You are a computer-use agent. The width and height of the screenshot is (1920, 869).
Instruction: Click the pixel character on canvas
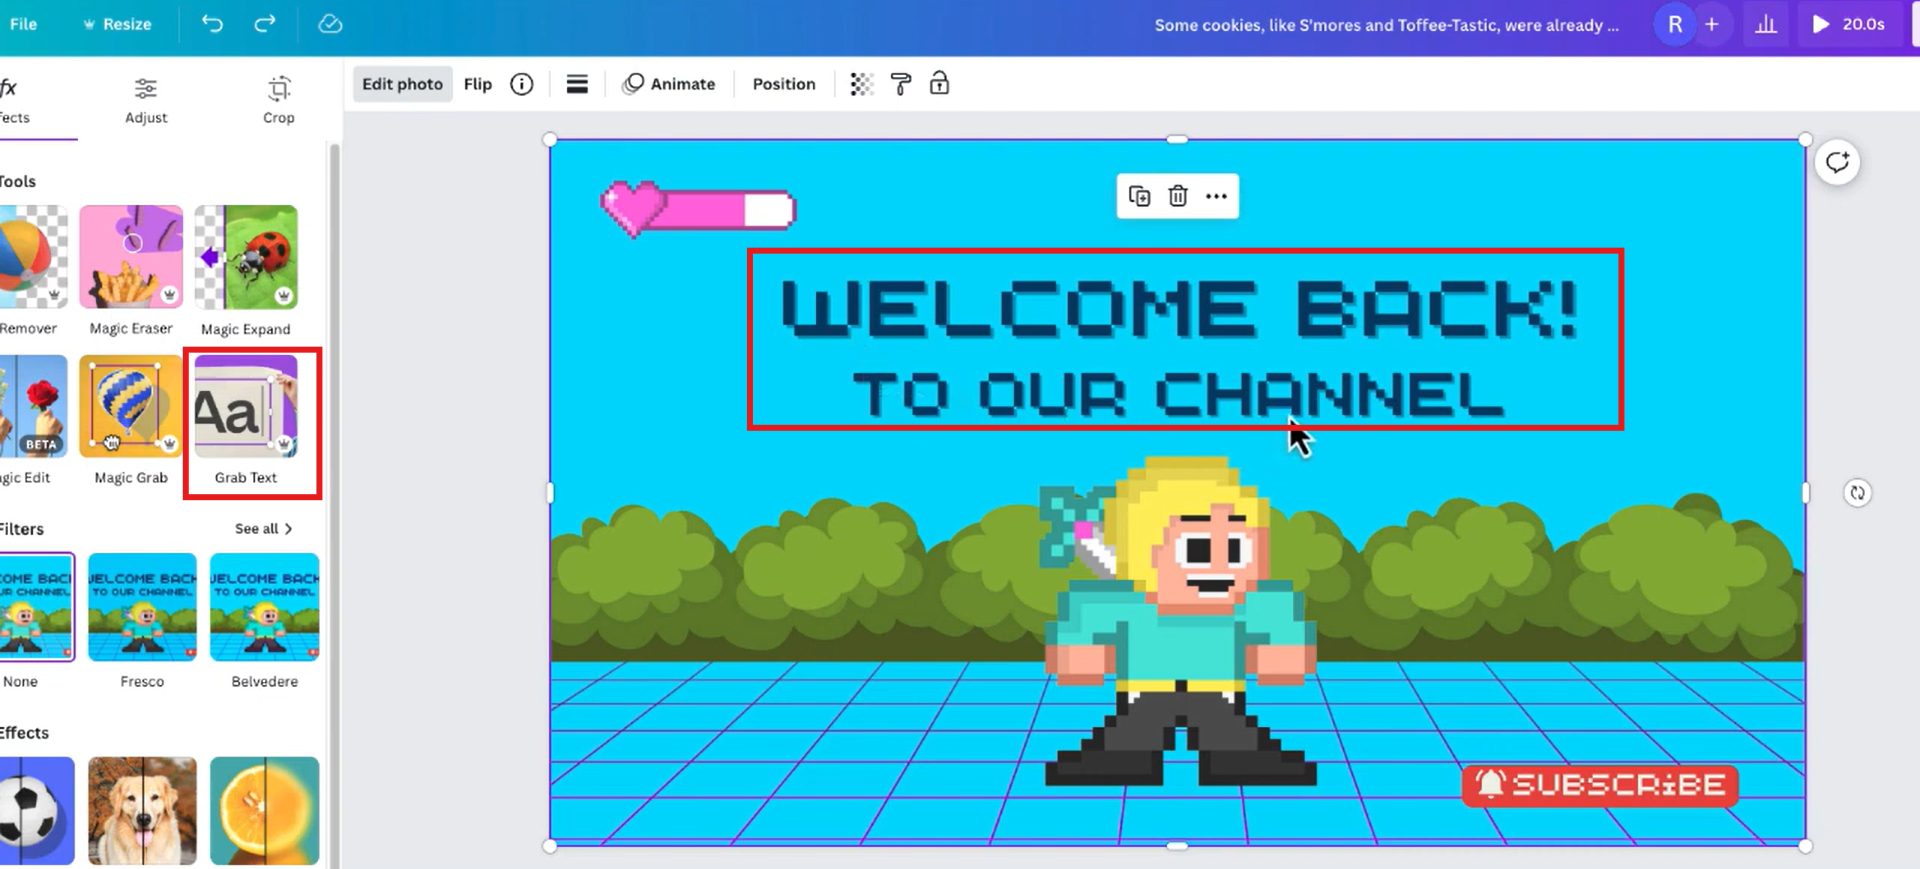pyautogui.click(x=1180, y=621)
